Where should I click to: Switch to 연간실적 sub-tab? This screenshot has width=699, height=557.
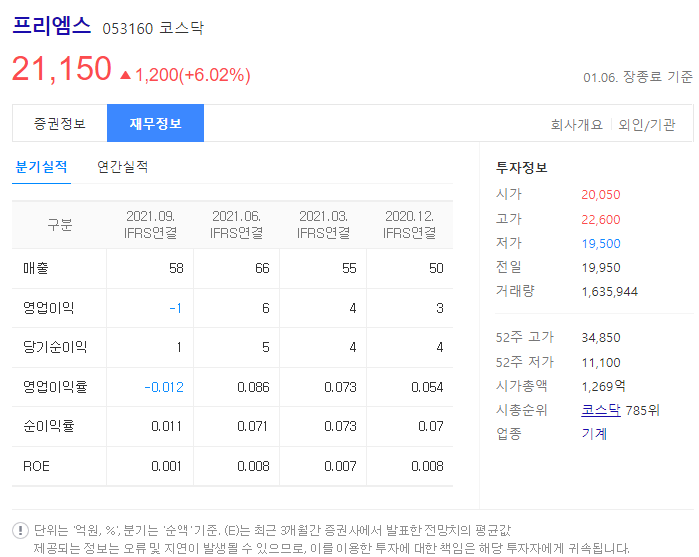point(122,167)
